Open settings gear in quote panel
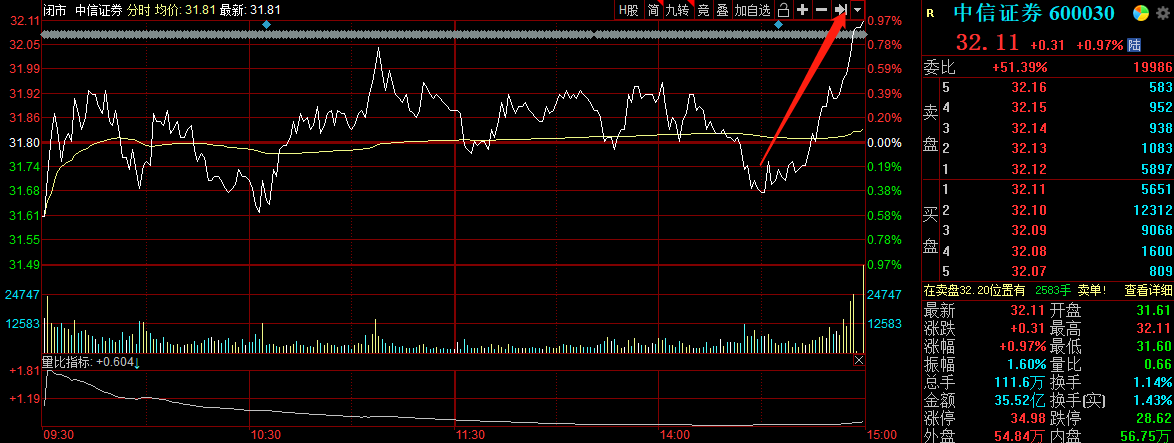The width and height of the screenshot is (1174, 443). (1161, 13)
